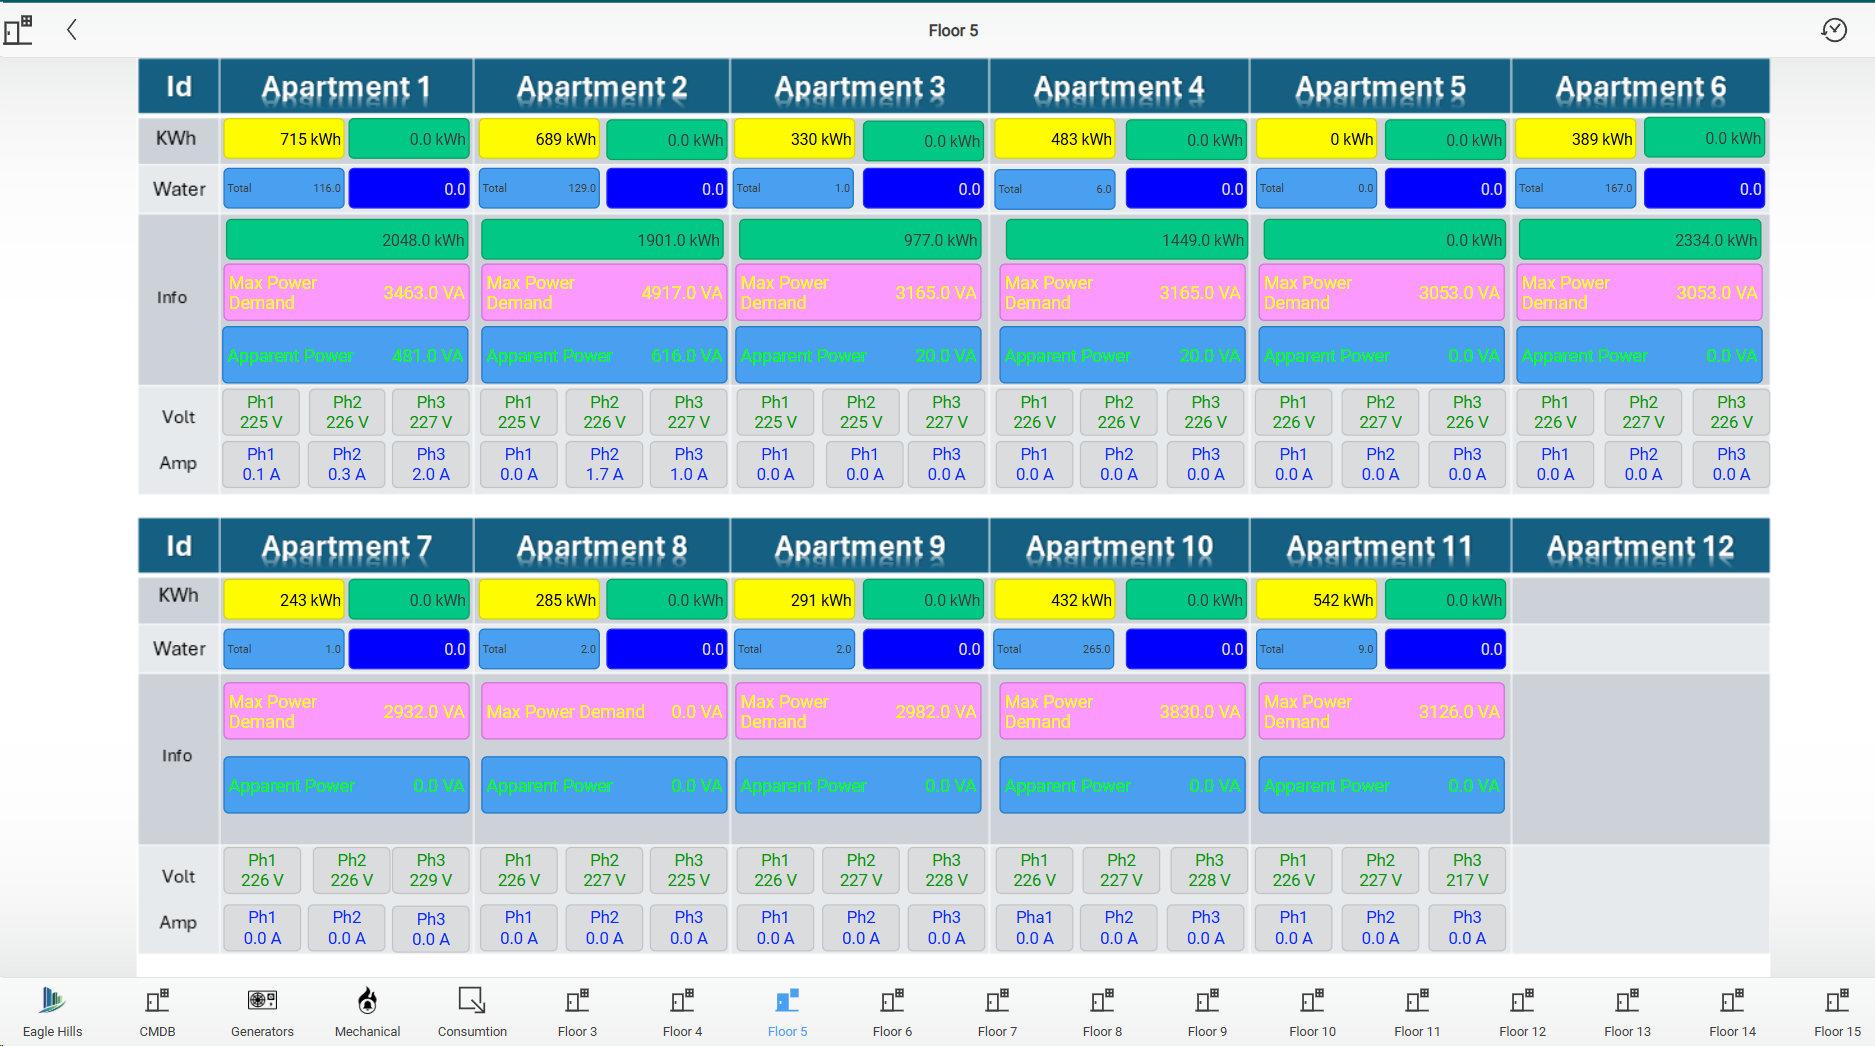Open the Consumtion page icon
Viewport: 1875px width, 1046px height.
click(472, 1001)
